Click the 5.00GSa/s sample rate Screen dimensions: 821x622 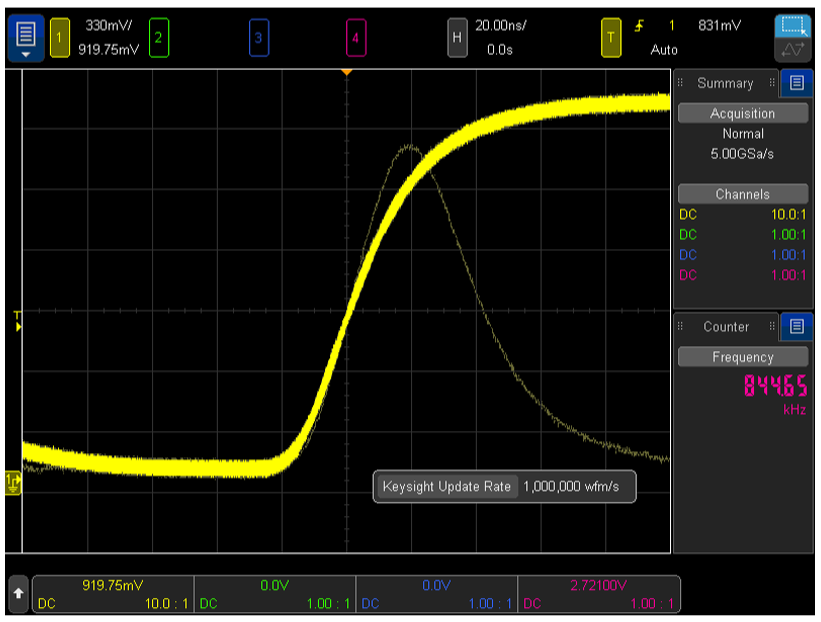point(742,154)
